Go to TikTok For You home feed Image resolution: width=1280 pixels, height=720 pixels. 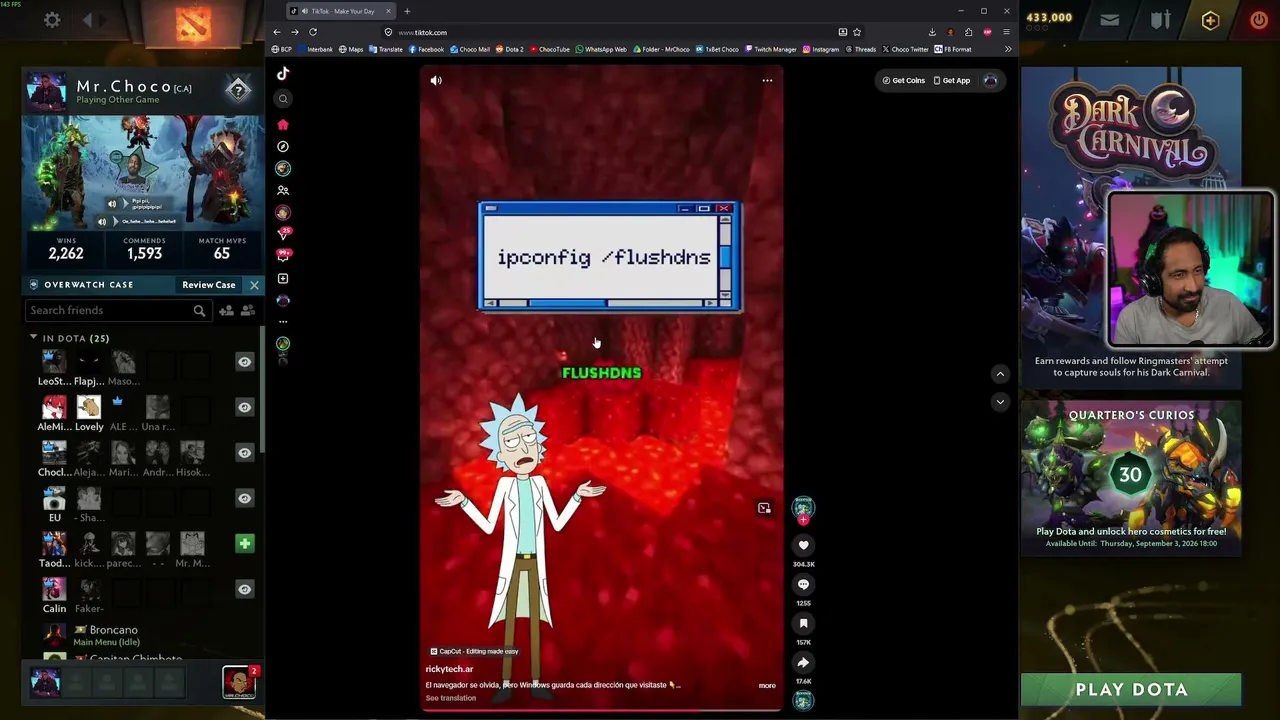pyautogui.click(x=283, y=124)
